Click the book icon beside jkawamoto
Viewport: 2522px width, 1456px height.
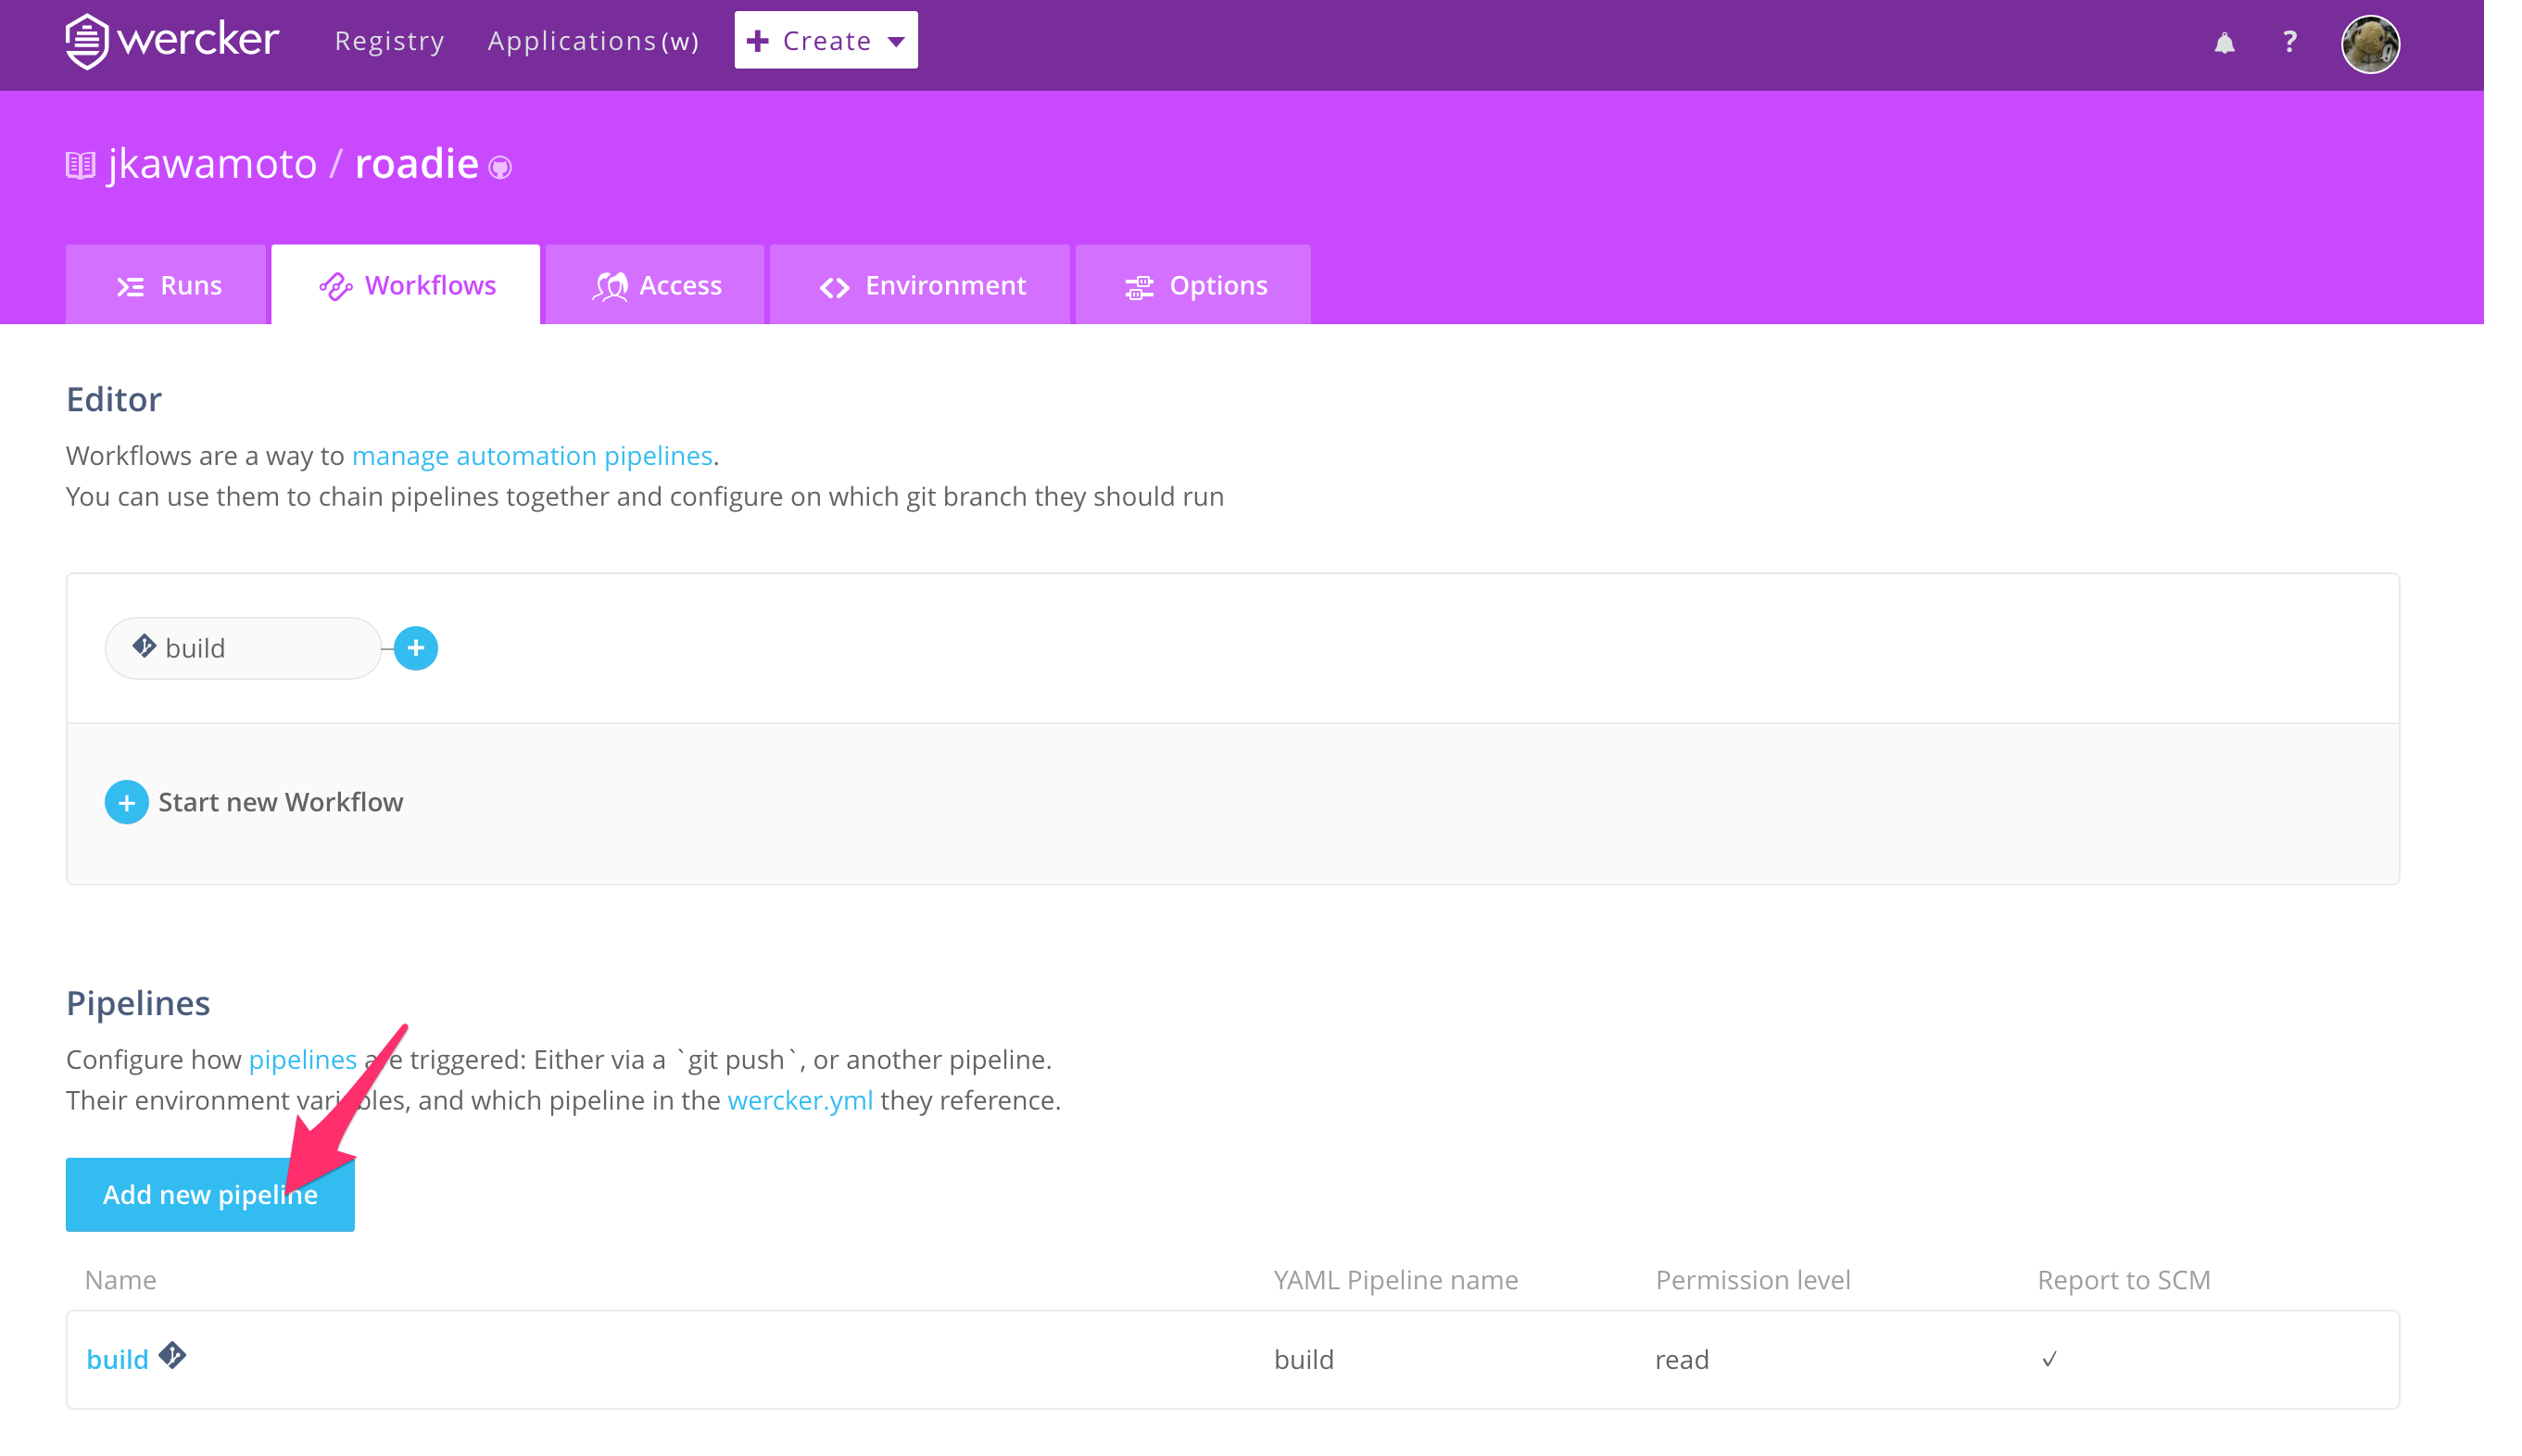pyautogui.click(x=80, y=165)
